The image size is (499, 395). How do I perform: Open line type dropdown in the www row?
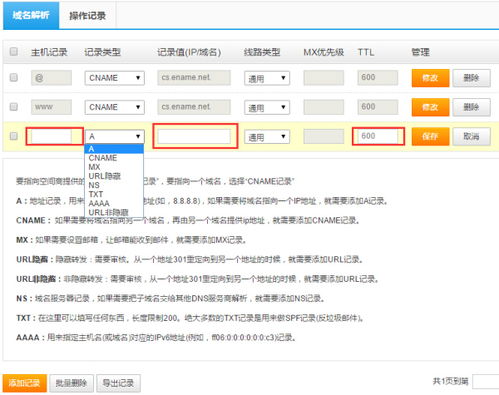267,108
